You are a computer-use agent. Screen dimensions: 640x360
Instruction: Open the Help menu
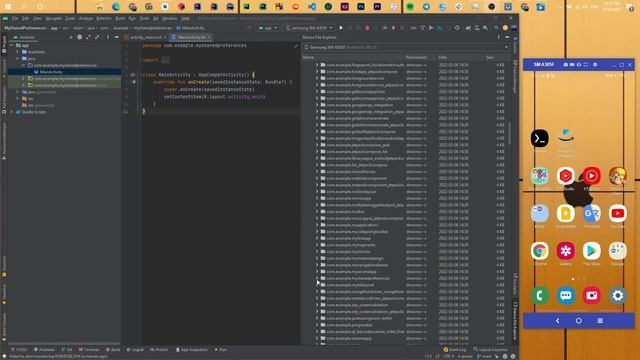tap(185, 18)
